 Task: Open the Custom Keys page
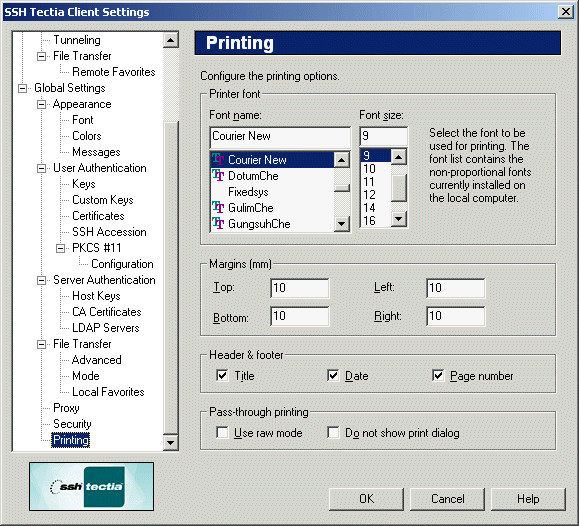(x=103, y=200)
